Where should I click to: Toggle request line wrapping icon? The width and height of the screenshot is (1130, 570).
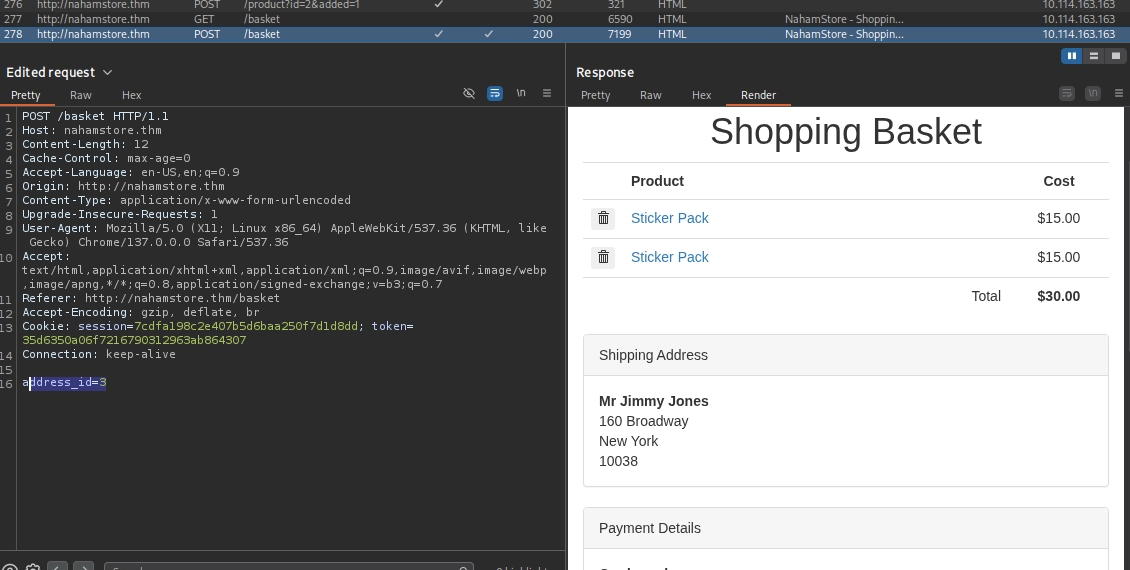(x=495, y=93)
